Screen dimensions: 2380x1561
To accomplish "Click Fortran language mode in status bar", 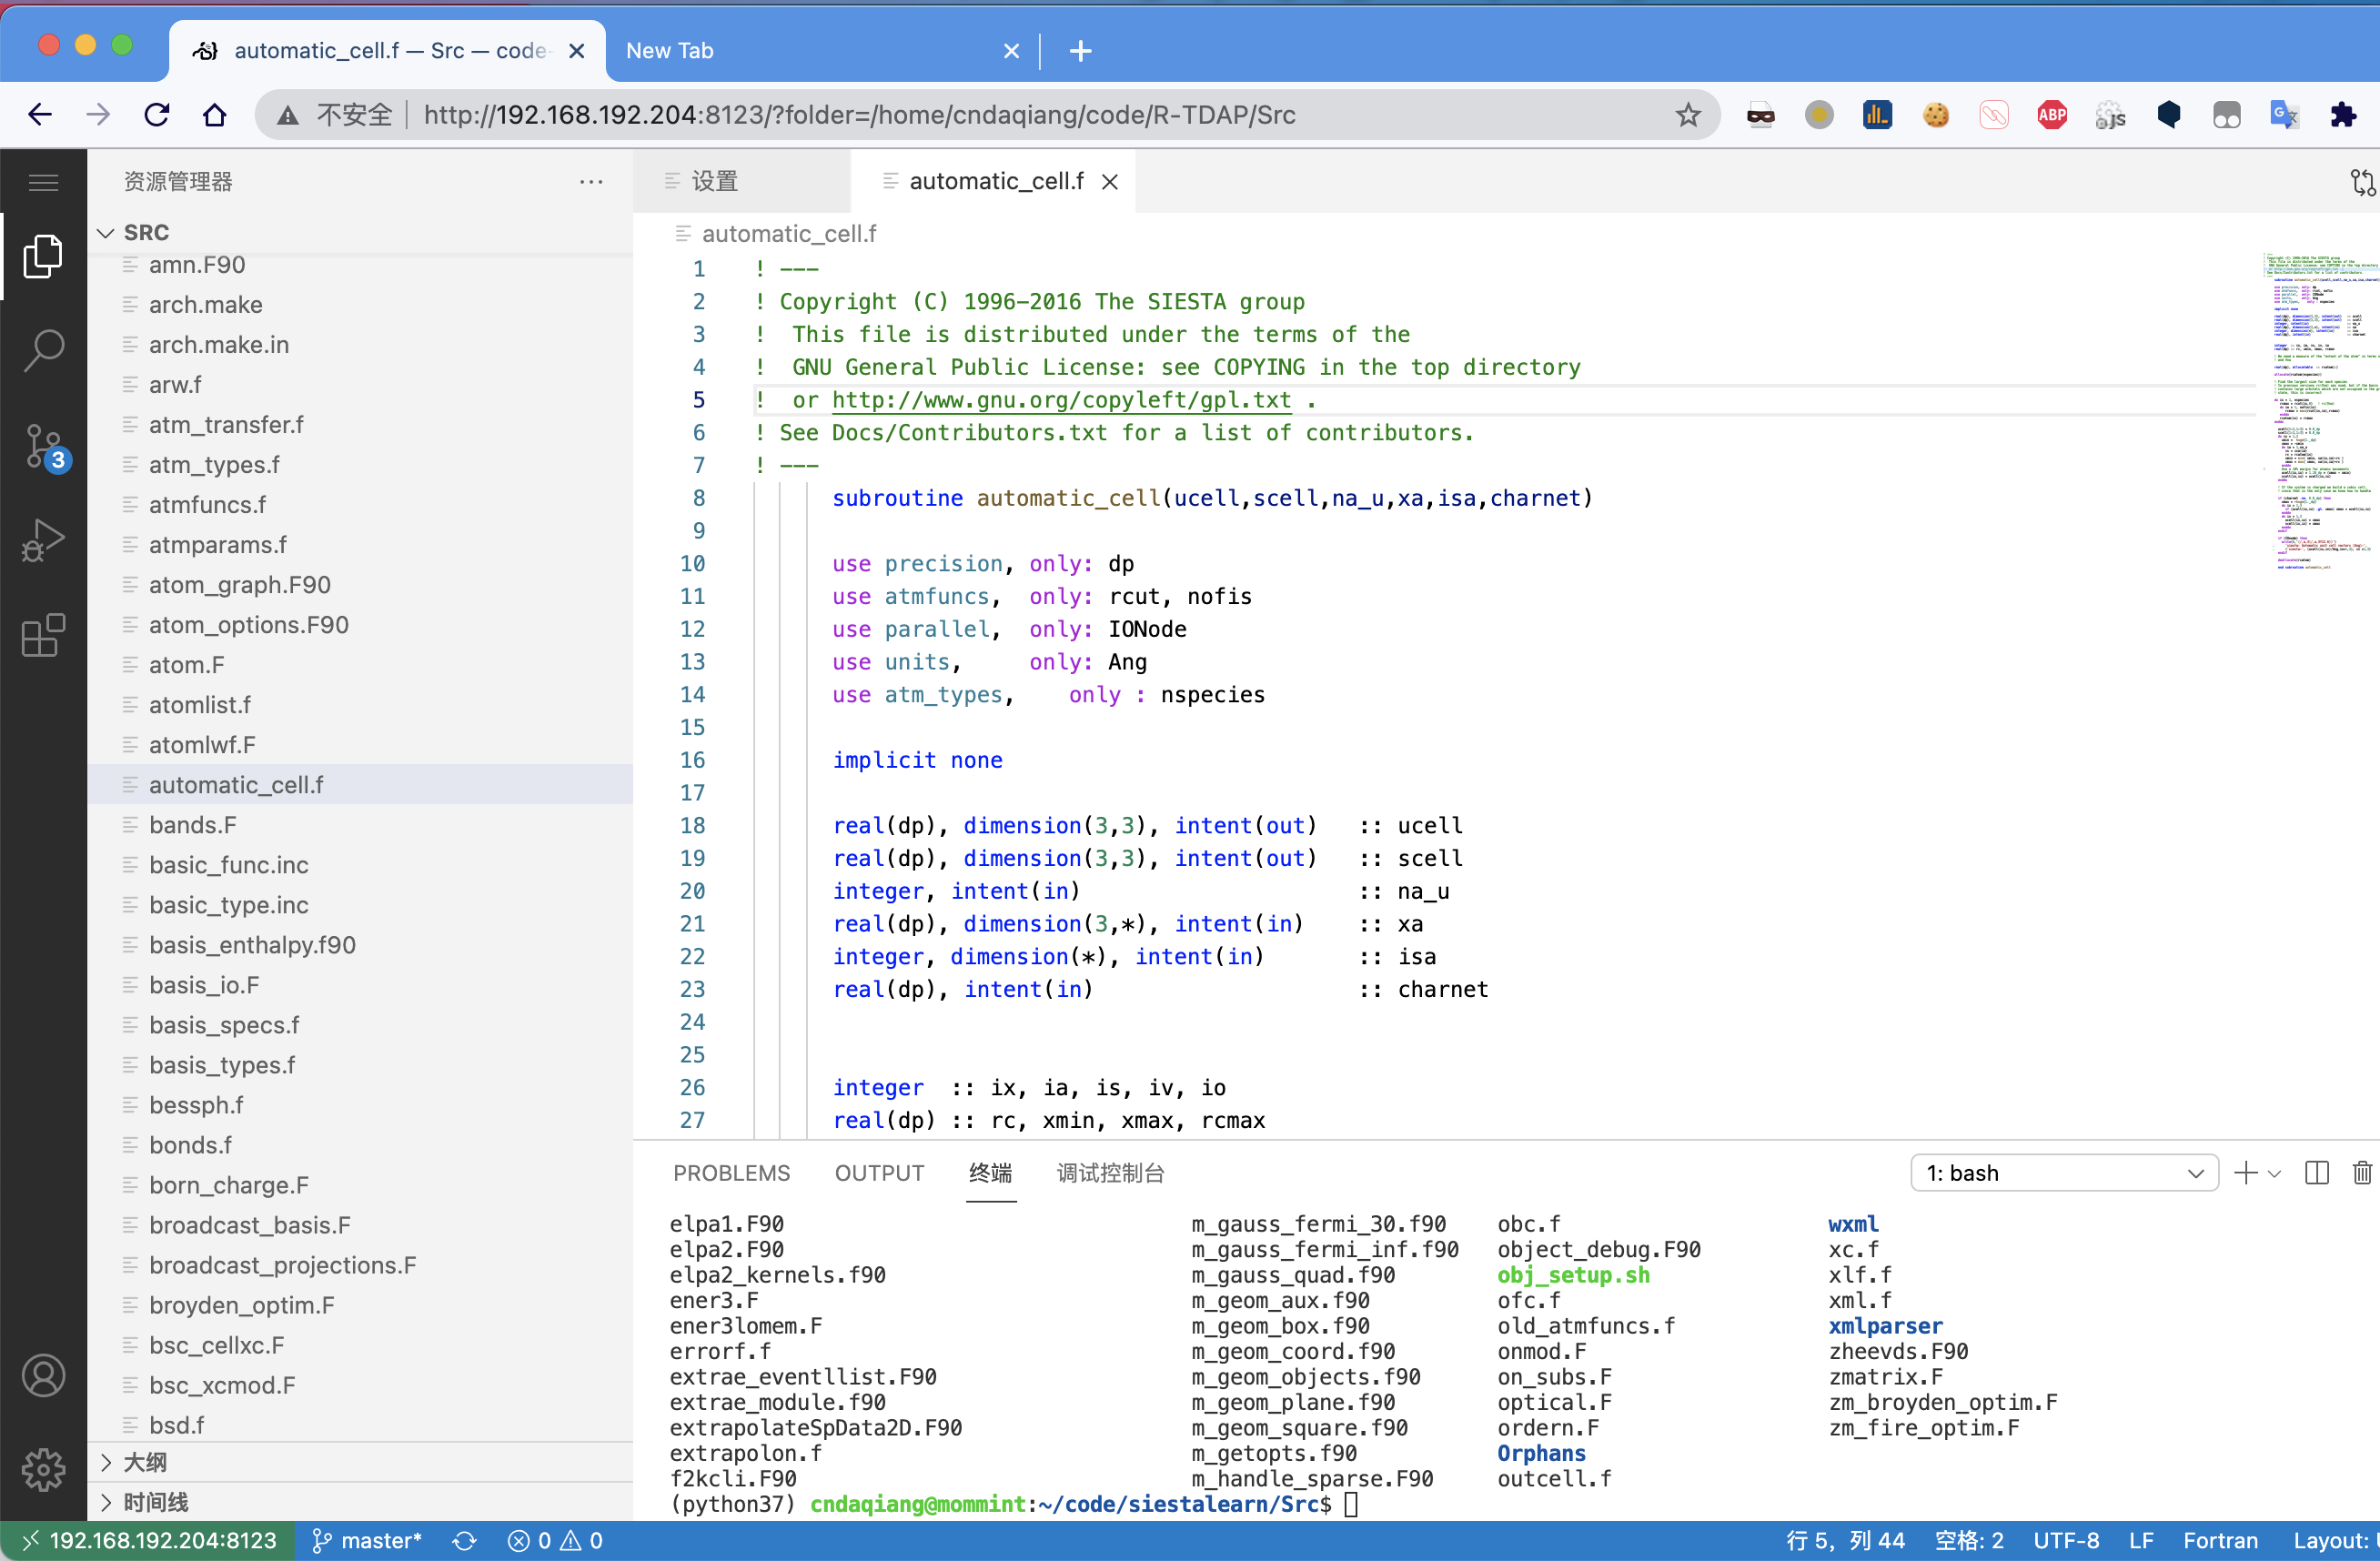I will (x=2219, y=1541).
